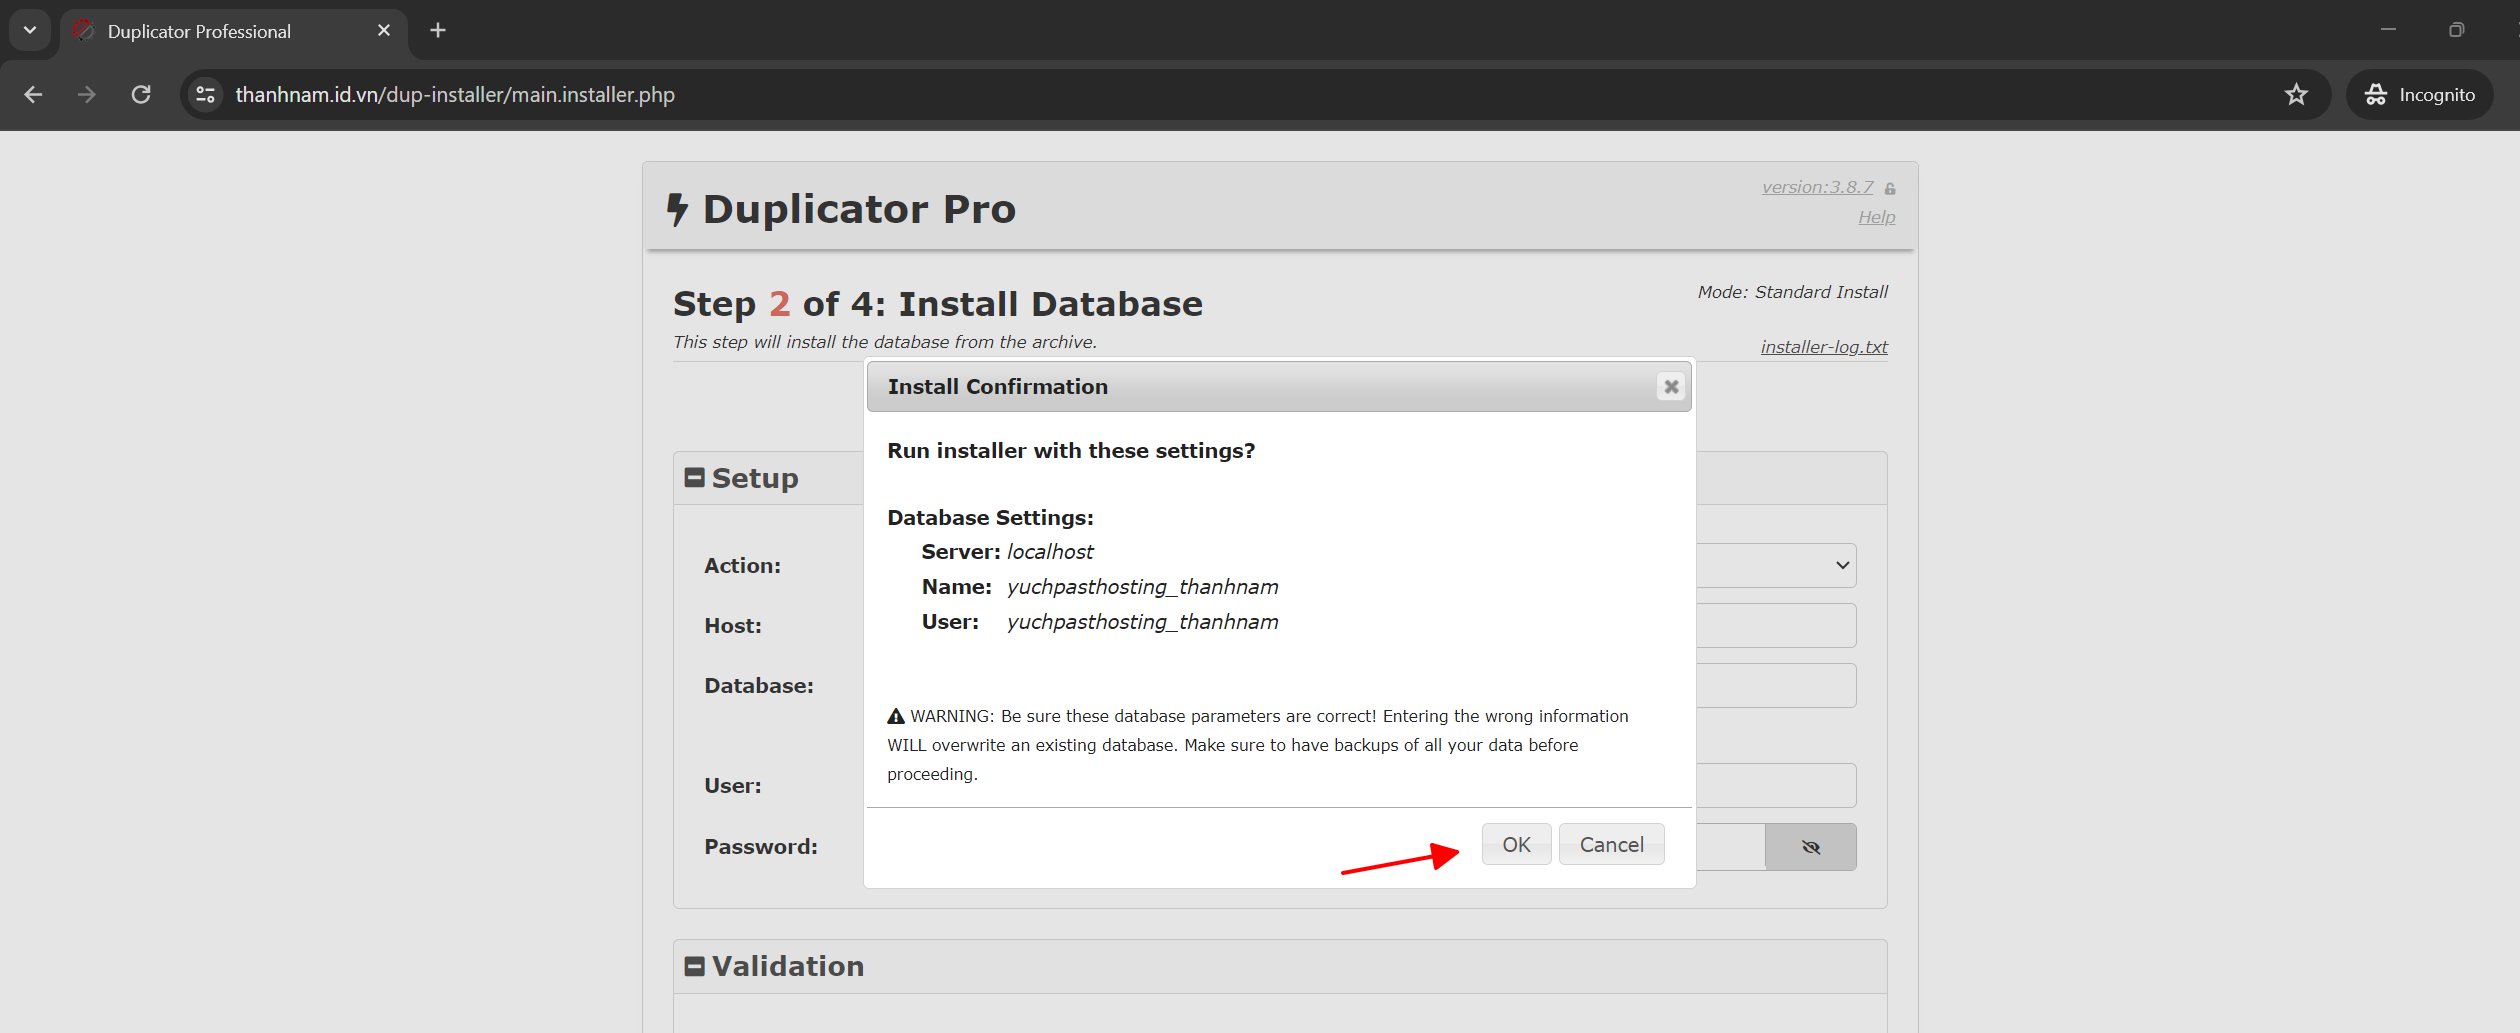
Task: Reload the installer page
Action: (x=141, y=95)
